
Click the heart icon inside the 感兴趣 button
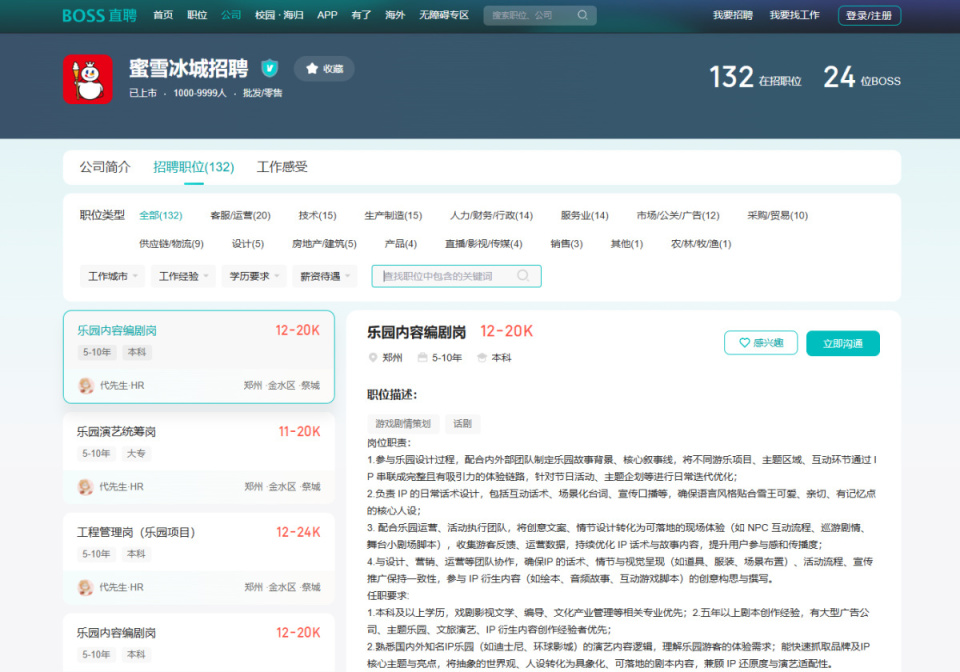pos(744,341)
